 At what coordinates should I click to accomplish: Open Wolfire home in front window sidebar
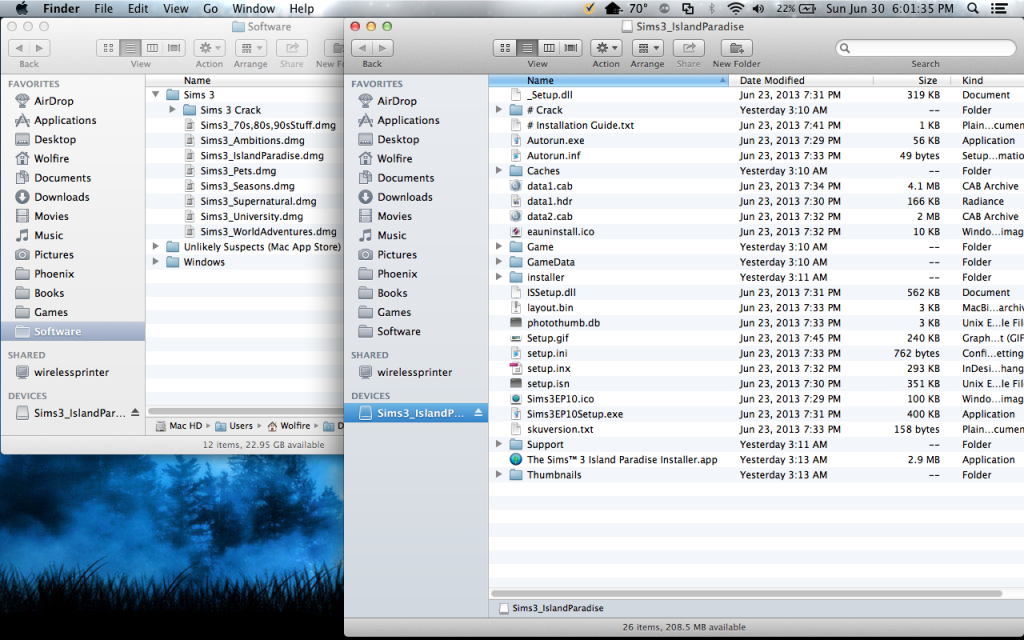point(394,159)
